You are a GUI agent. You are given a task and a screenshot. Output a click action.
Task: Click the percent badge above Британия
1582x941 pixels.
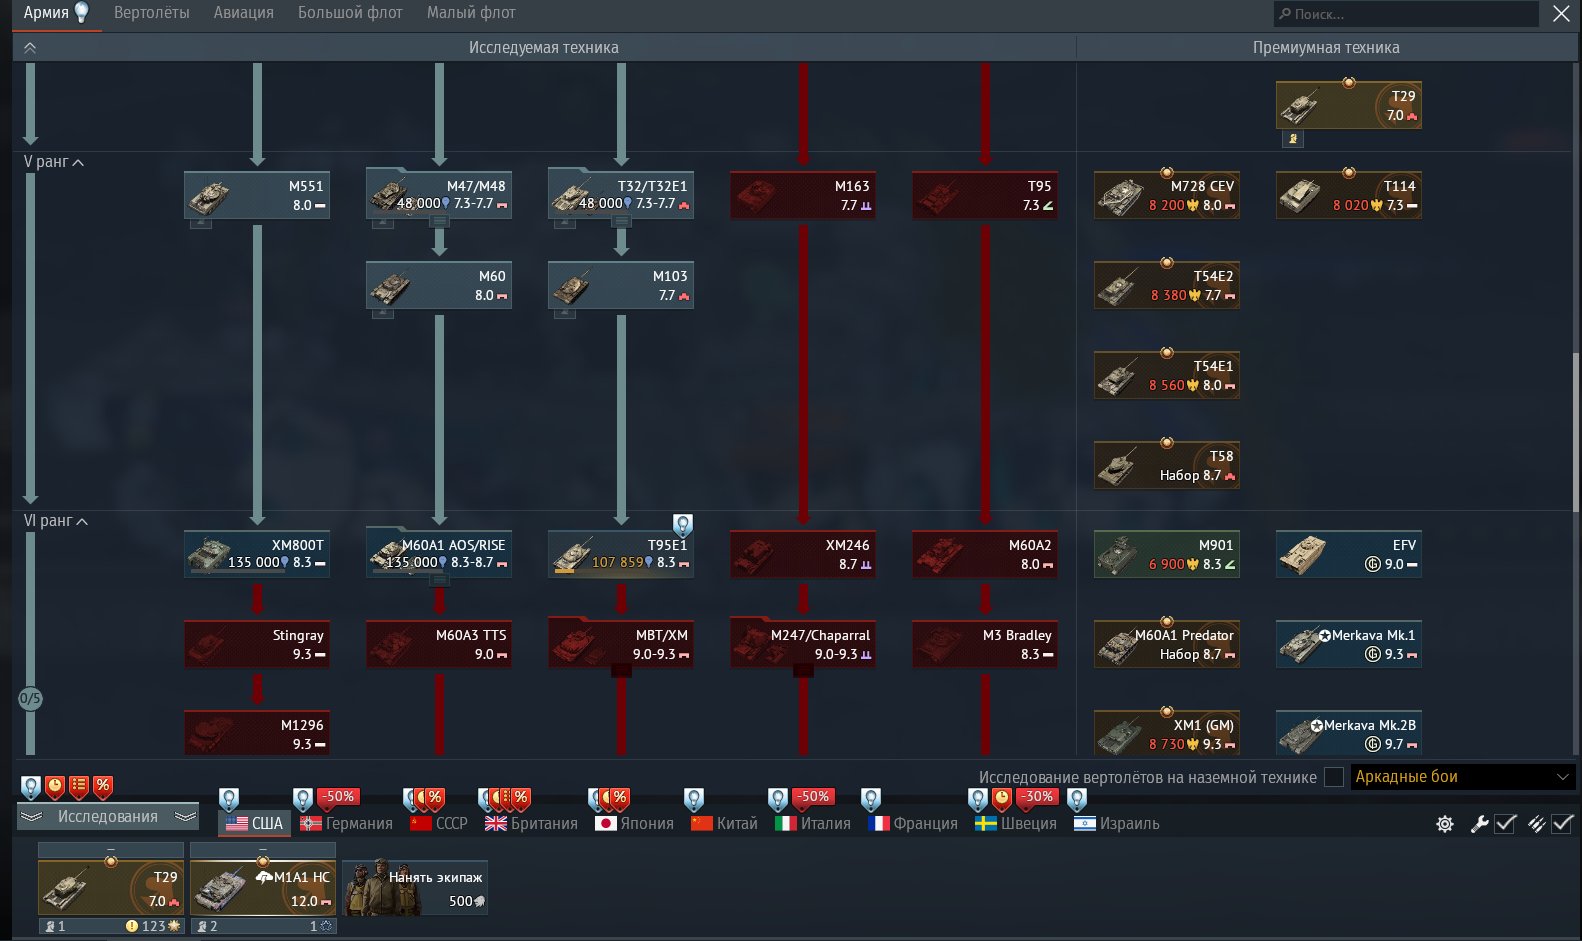tap(521, 798)
